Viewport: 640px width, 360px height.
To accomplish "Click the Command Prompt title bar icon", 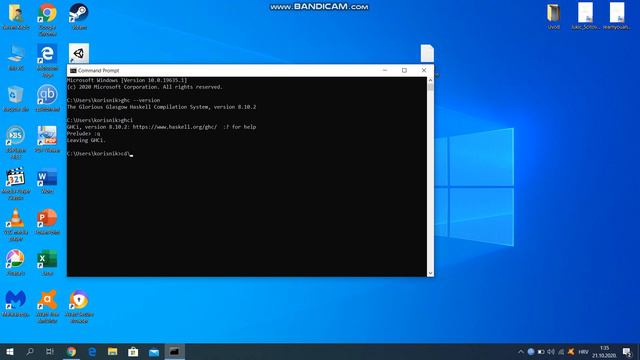I will [73, 71].
